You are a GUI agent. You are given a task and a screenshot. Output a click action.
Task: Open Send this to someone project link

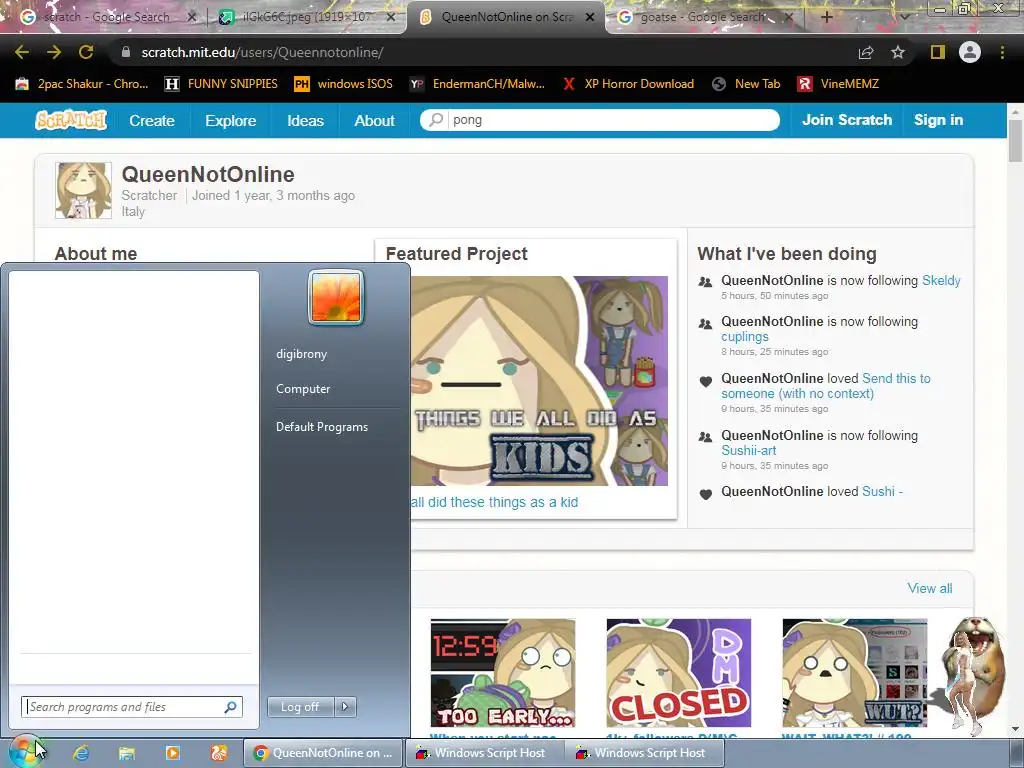pos(825,386)
